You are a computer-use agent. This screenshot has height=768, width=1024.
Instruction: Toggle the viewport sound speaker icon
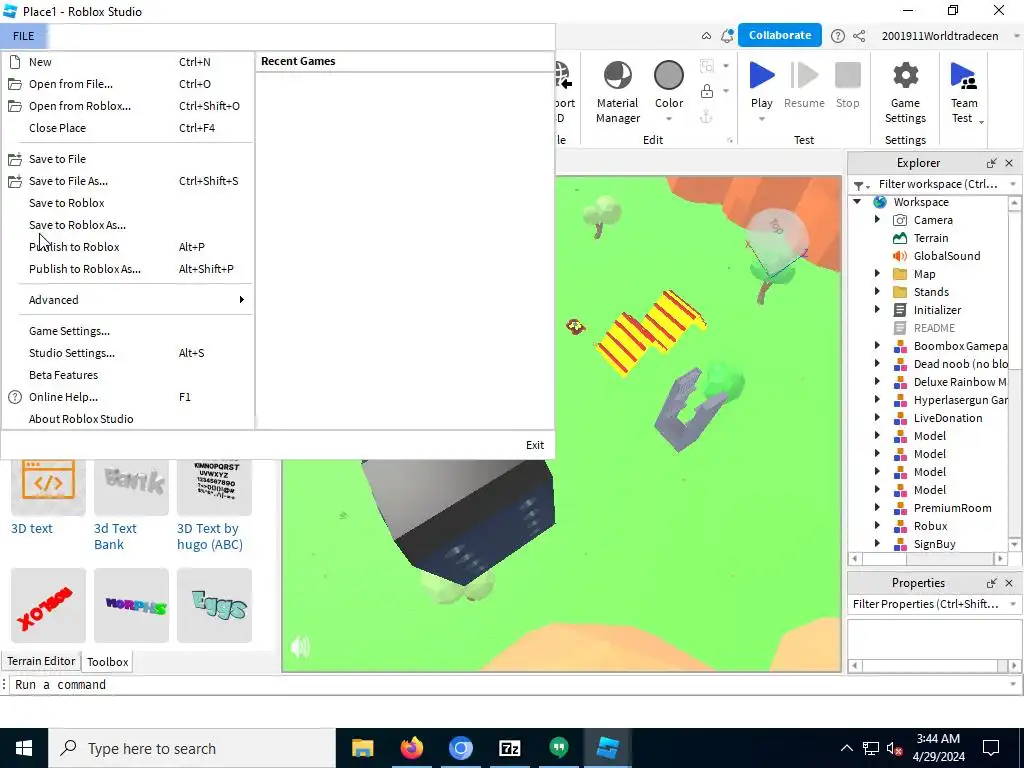pos(300,647)
